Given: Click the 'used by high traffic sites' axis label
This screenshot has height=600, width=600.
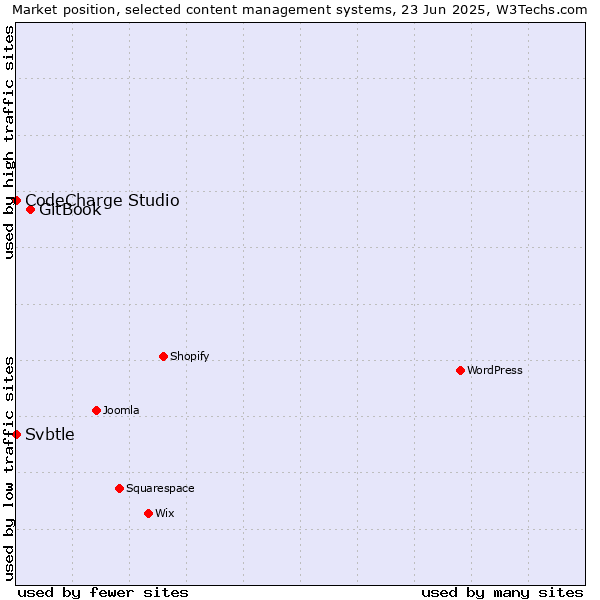Looking at the screenshot, I should [x=9, y=142].
